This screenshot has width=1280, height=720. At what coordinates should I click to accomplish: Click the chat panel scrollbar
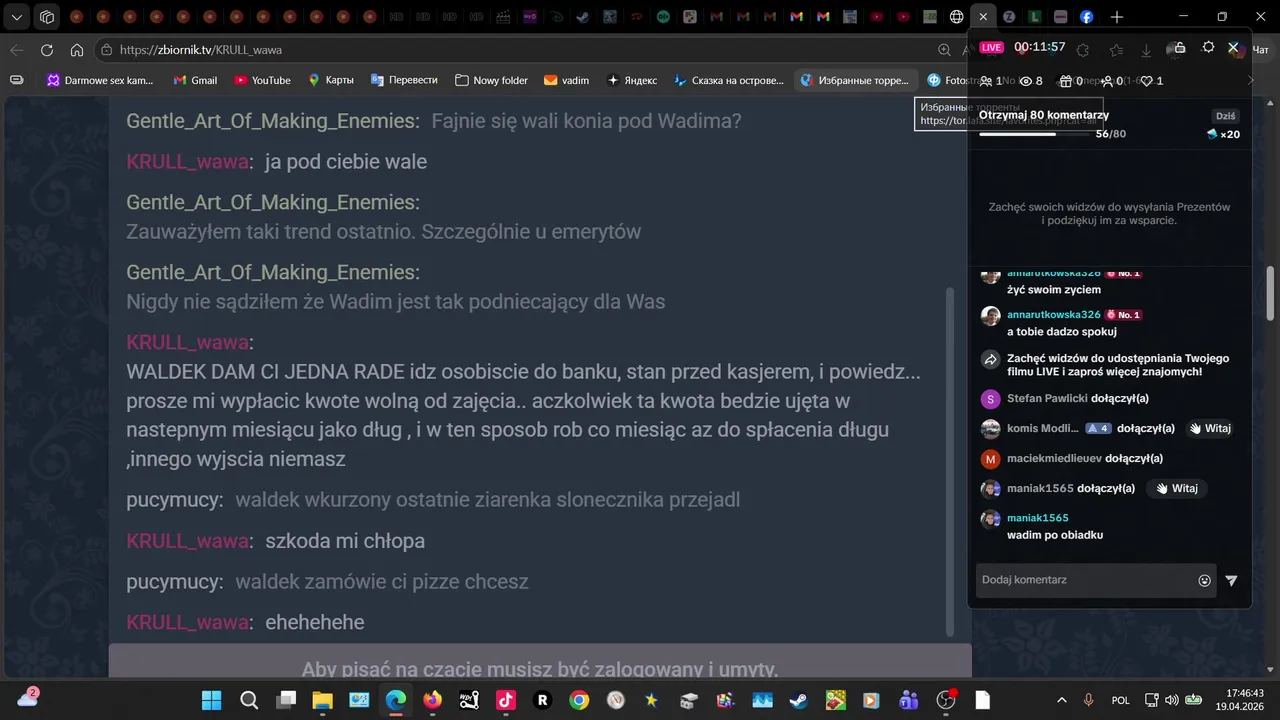(950, 460)
